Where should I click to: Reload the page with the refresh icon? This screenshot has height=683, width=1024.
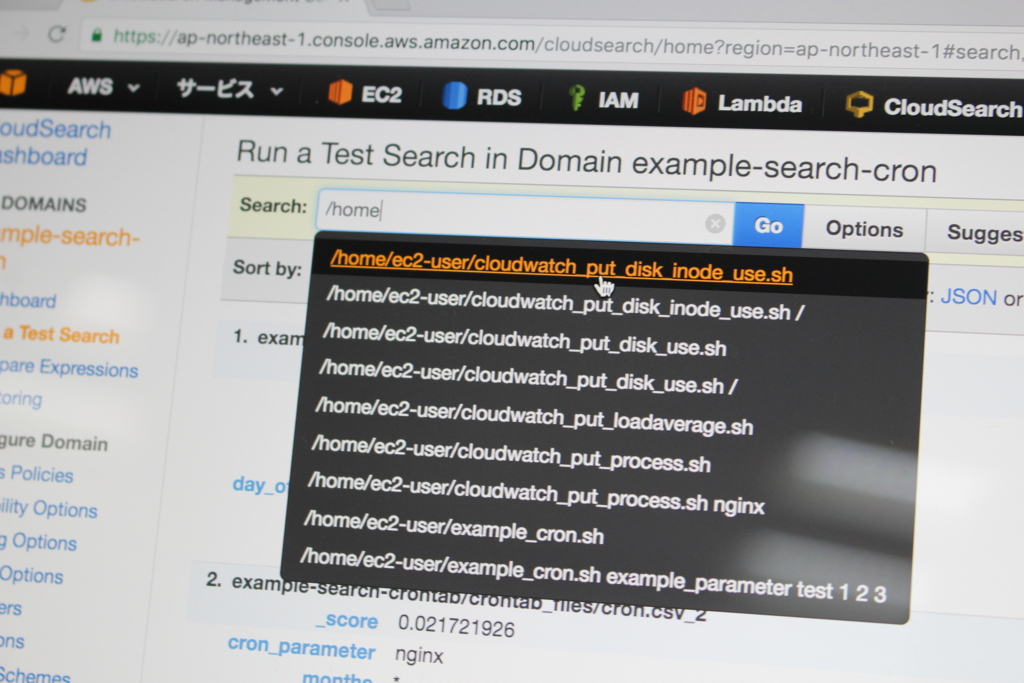click(57, 33)
